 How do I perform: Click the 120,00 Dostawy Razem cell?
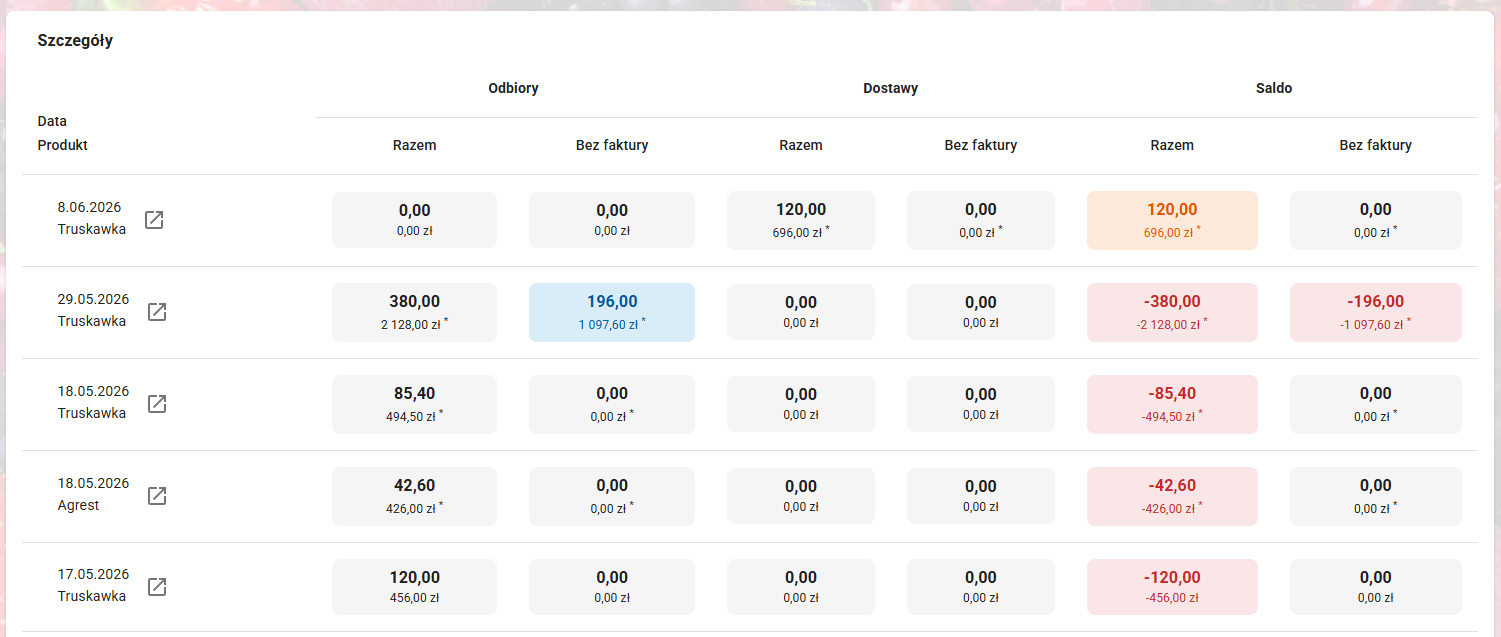pos(801,220)
